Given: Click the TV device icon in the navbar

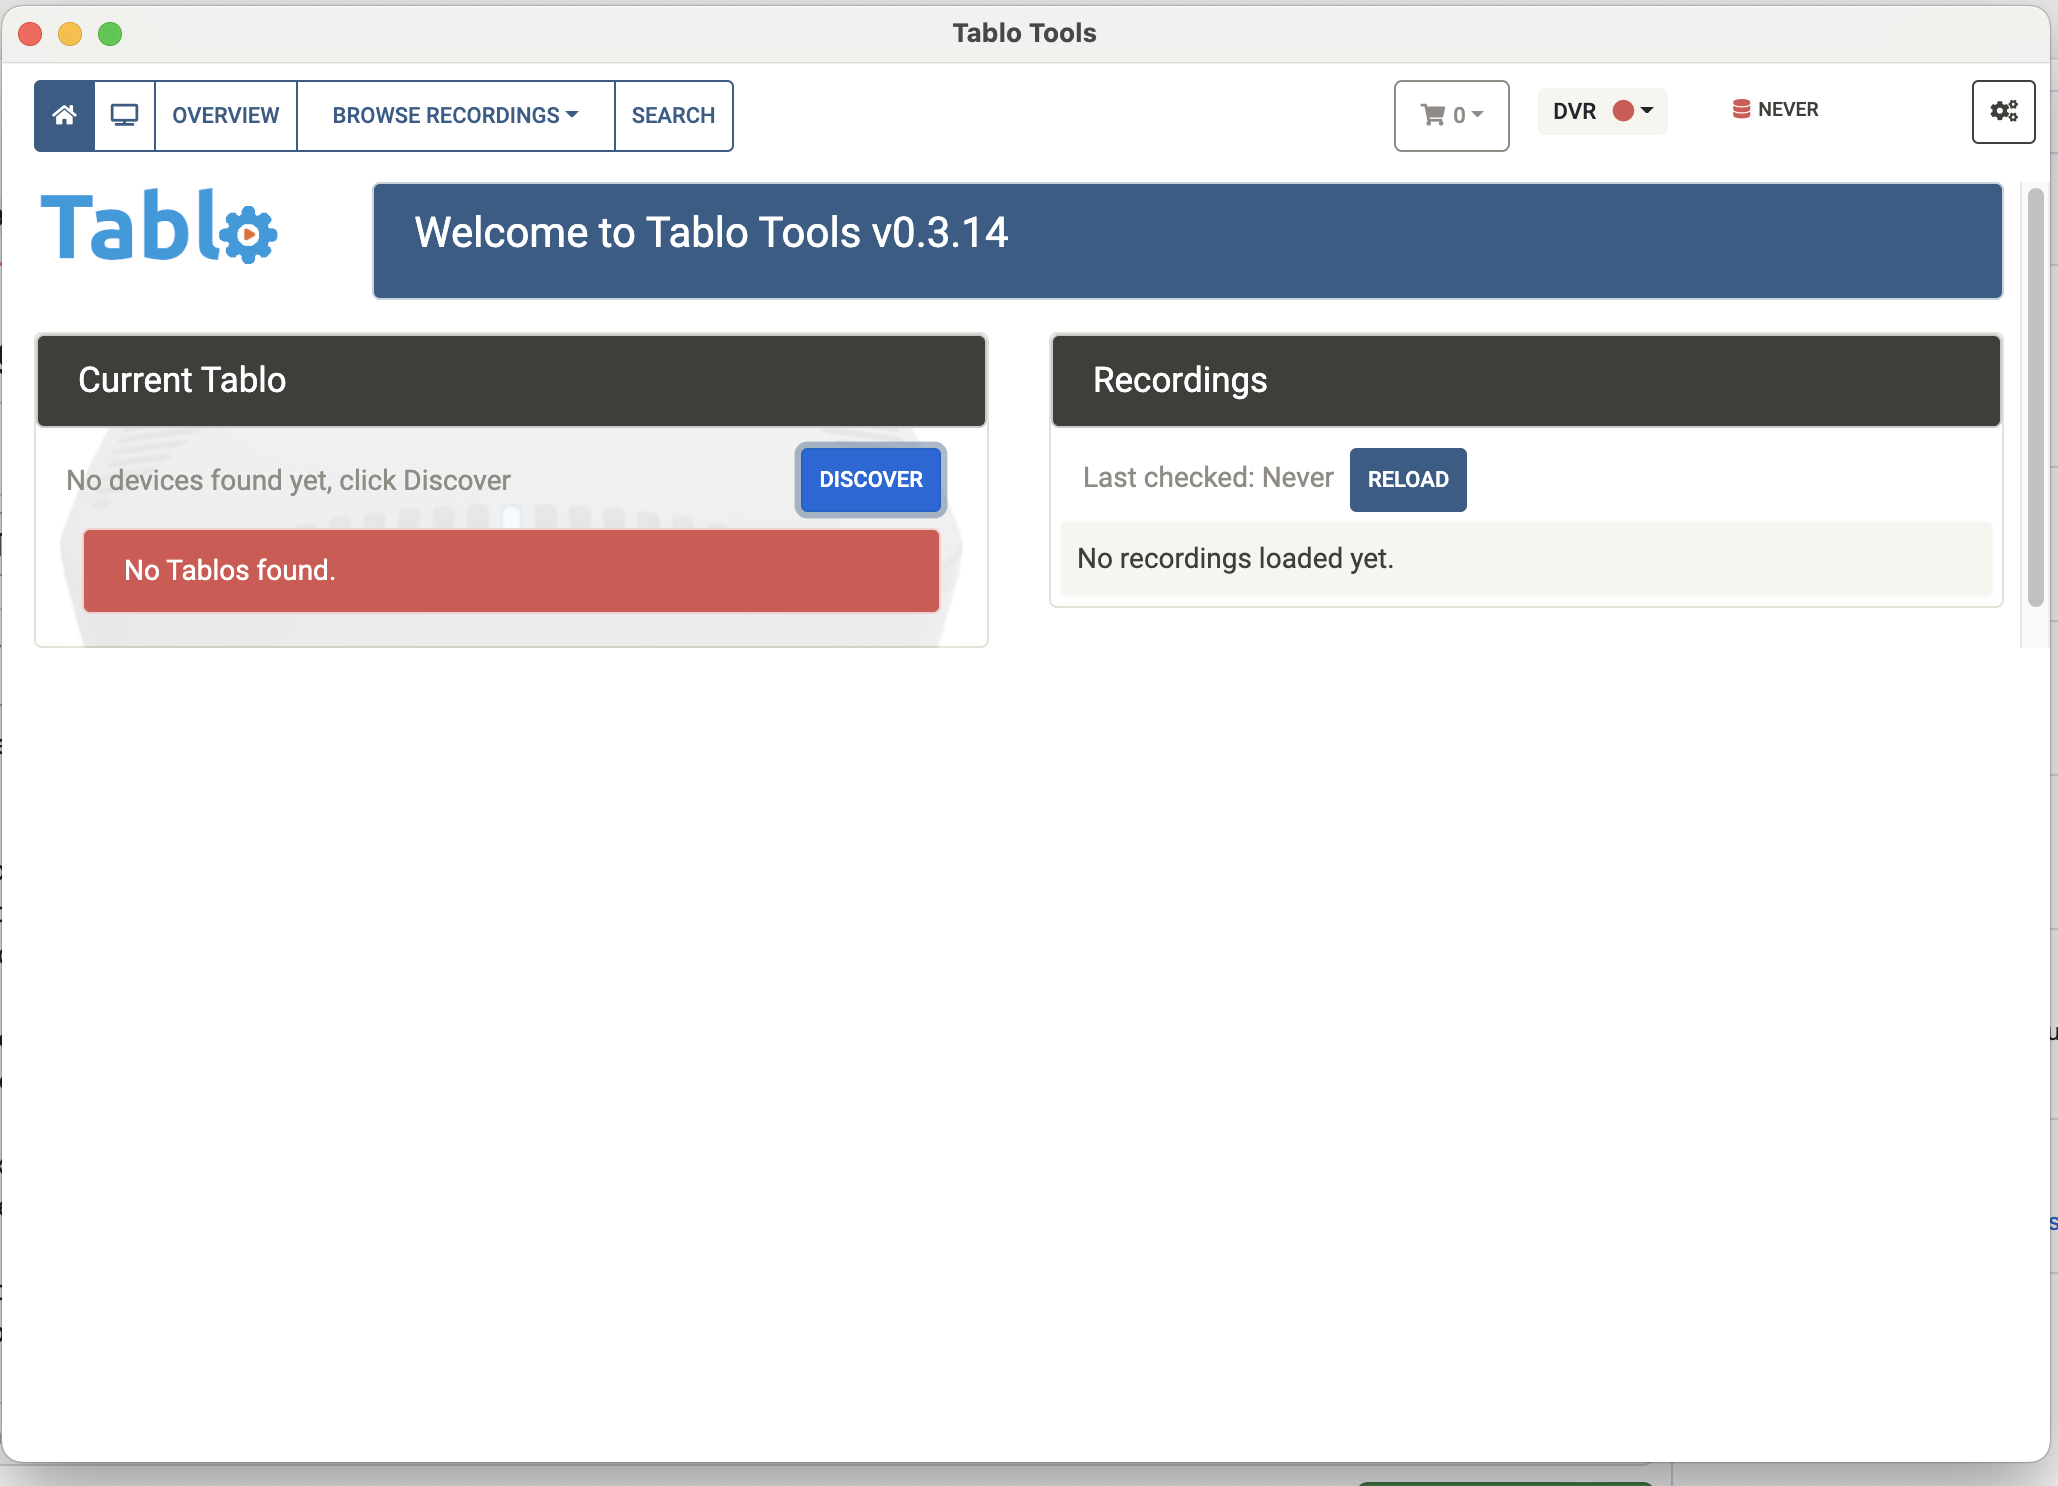Looking at the screenshot, I should tap(124, 115).
